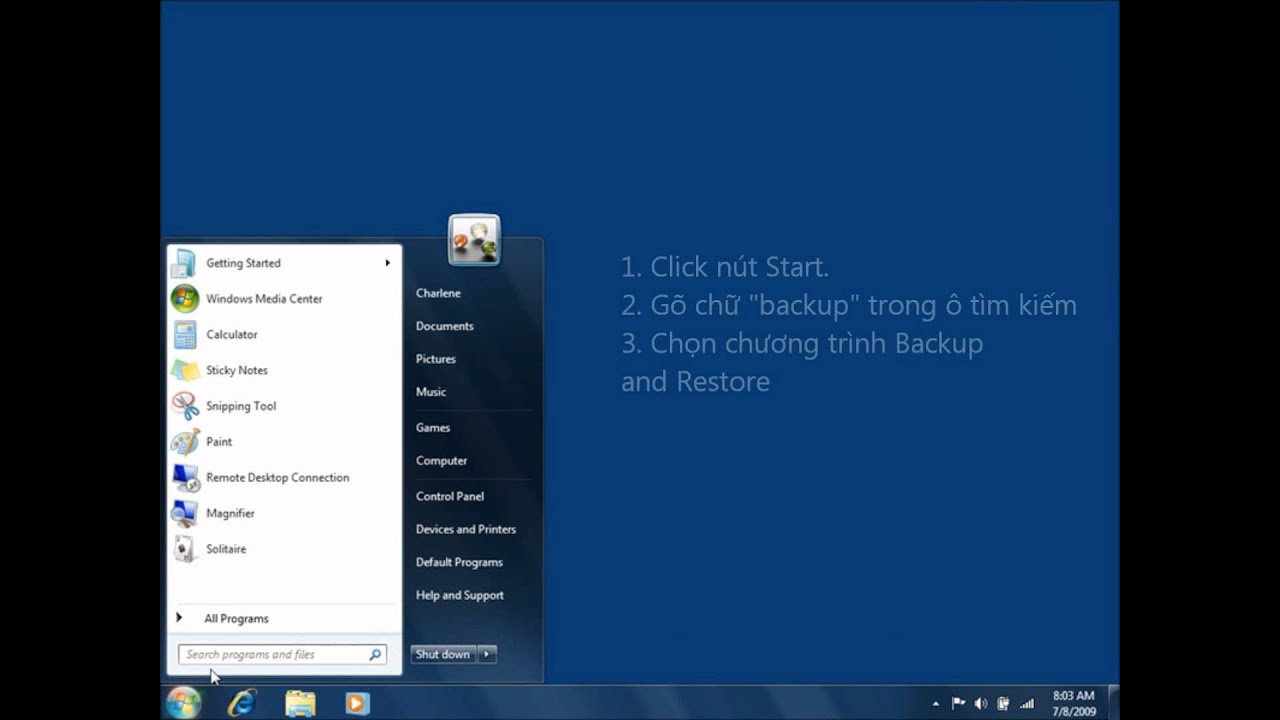Select the Remote Desktop Connection label
This screenshot has width=1280, height=720.
click(278, 478)
